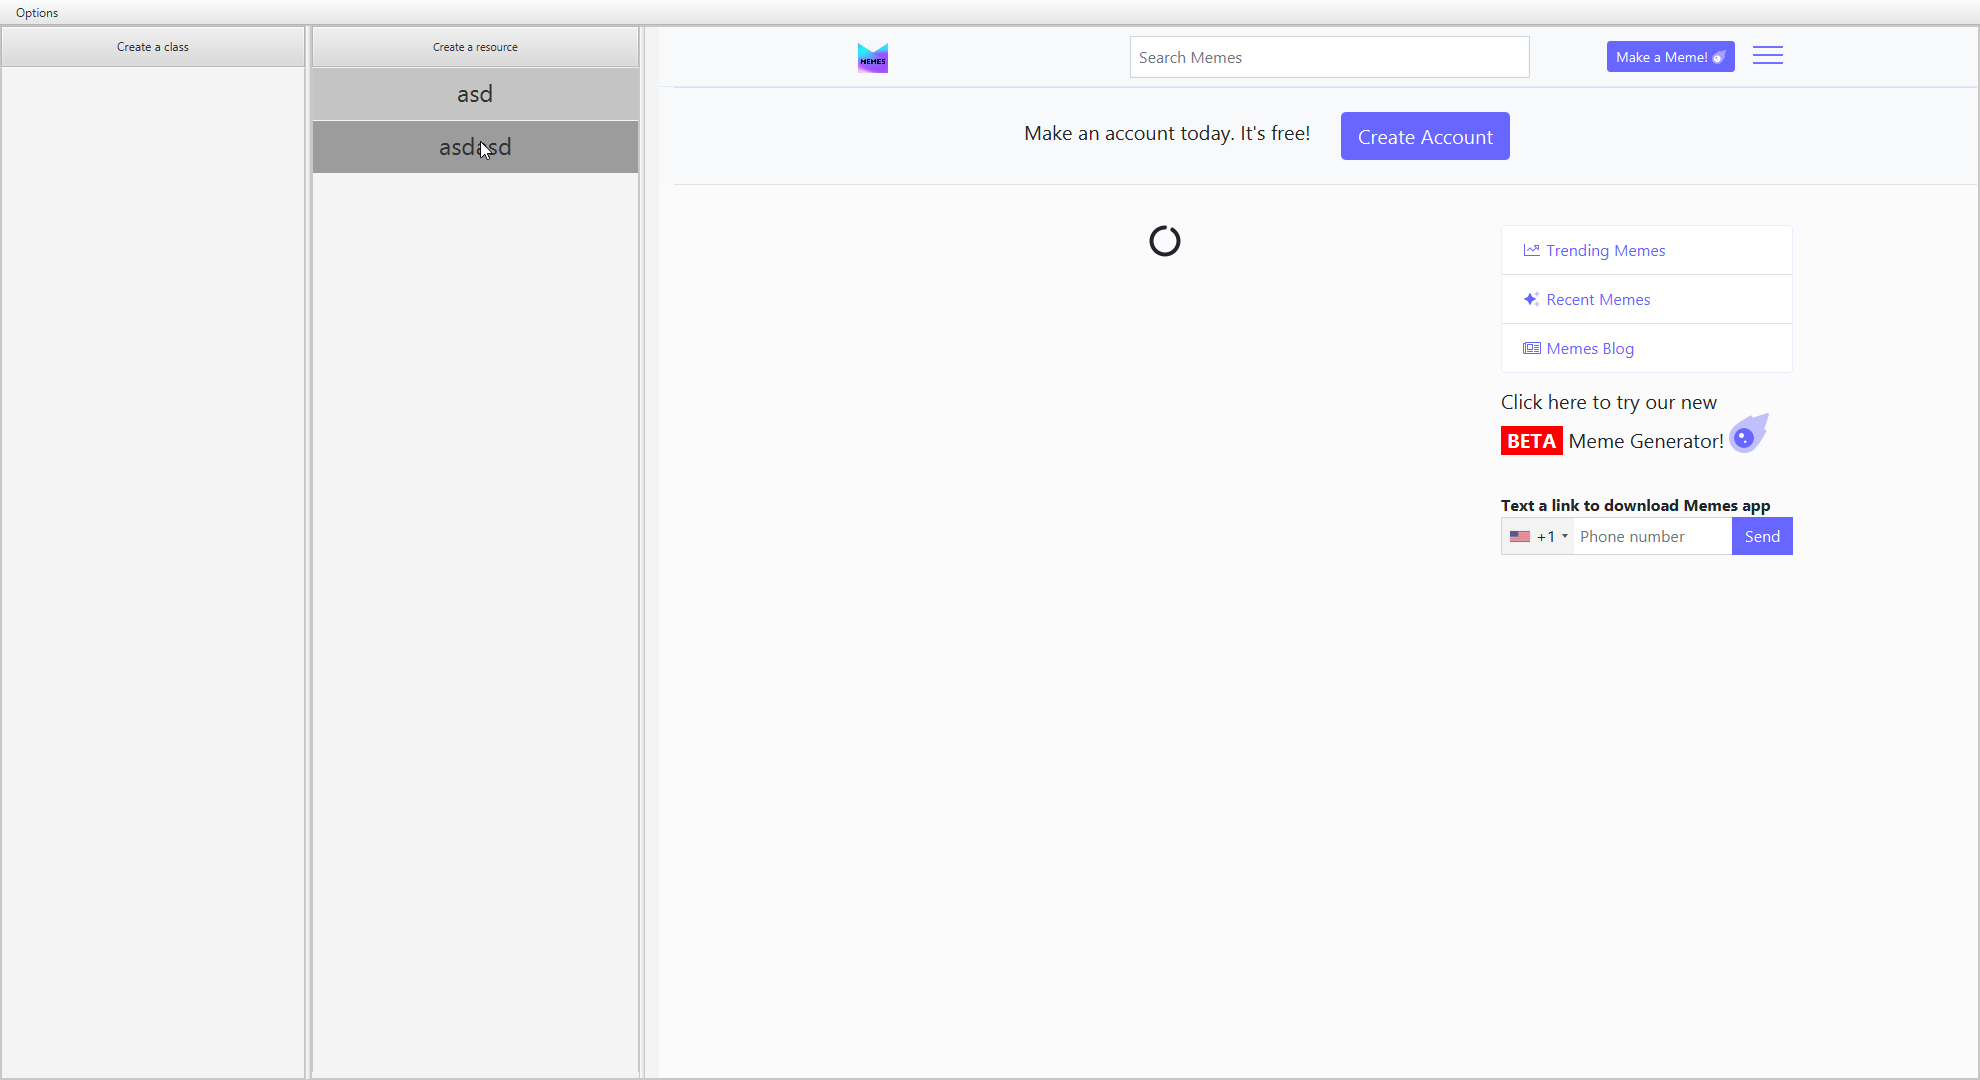Screen dimensions: 1980x1080
Task: Focus the Search Memes field
Action: point(1329,58)
